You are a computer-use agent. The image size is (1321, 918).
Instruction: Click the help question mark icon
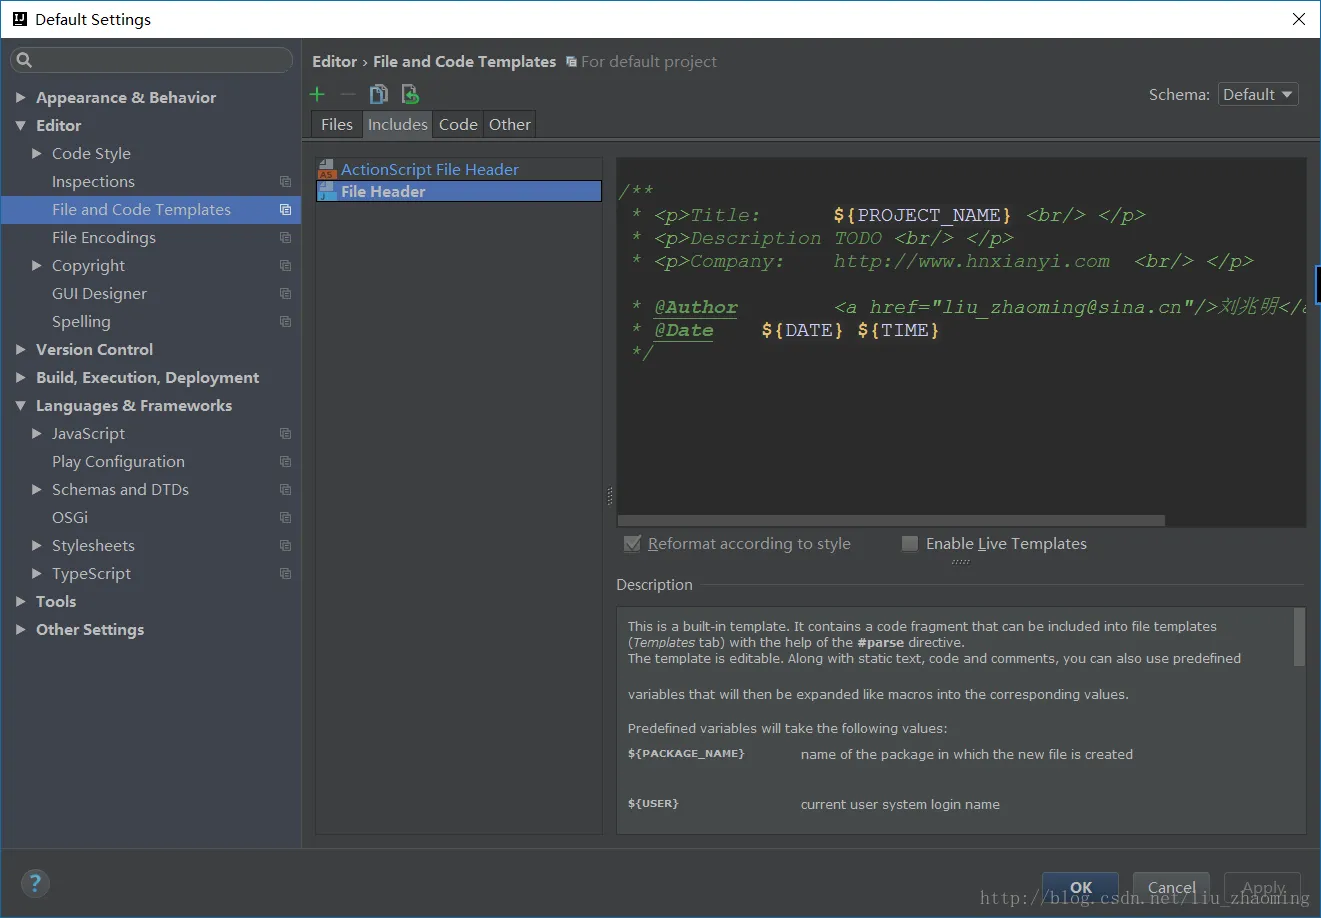35,883
